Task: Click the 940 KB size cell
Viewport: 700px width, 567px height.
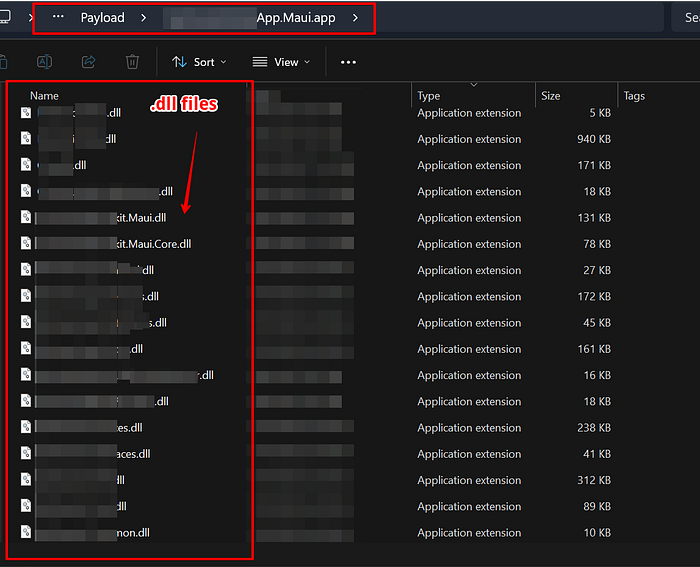Action: tap(593, 139)
